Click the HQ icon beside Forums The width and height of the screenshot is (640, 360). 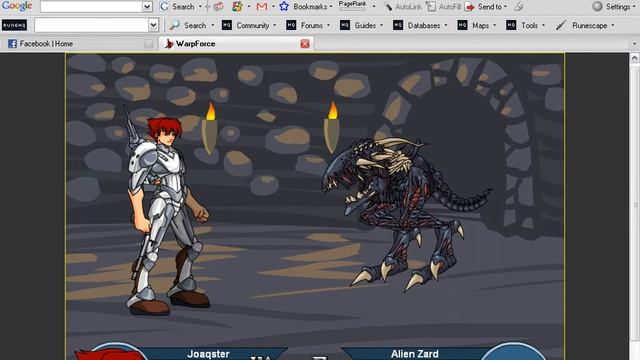pos(291,25)
